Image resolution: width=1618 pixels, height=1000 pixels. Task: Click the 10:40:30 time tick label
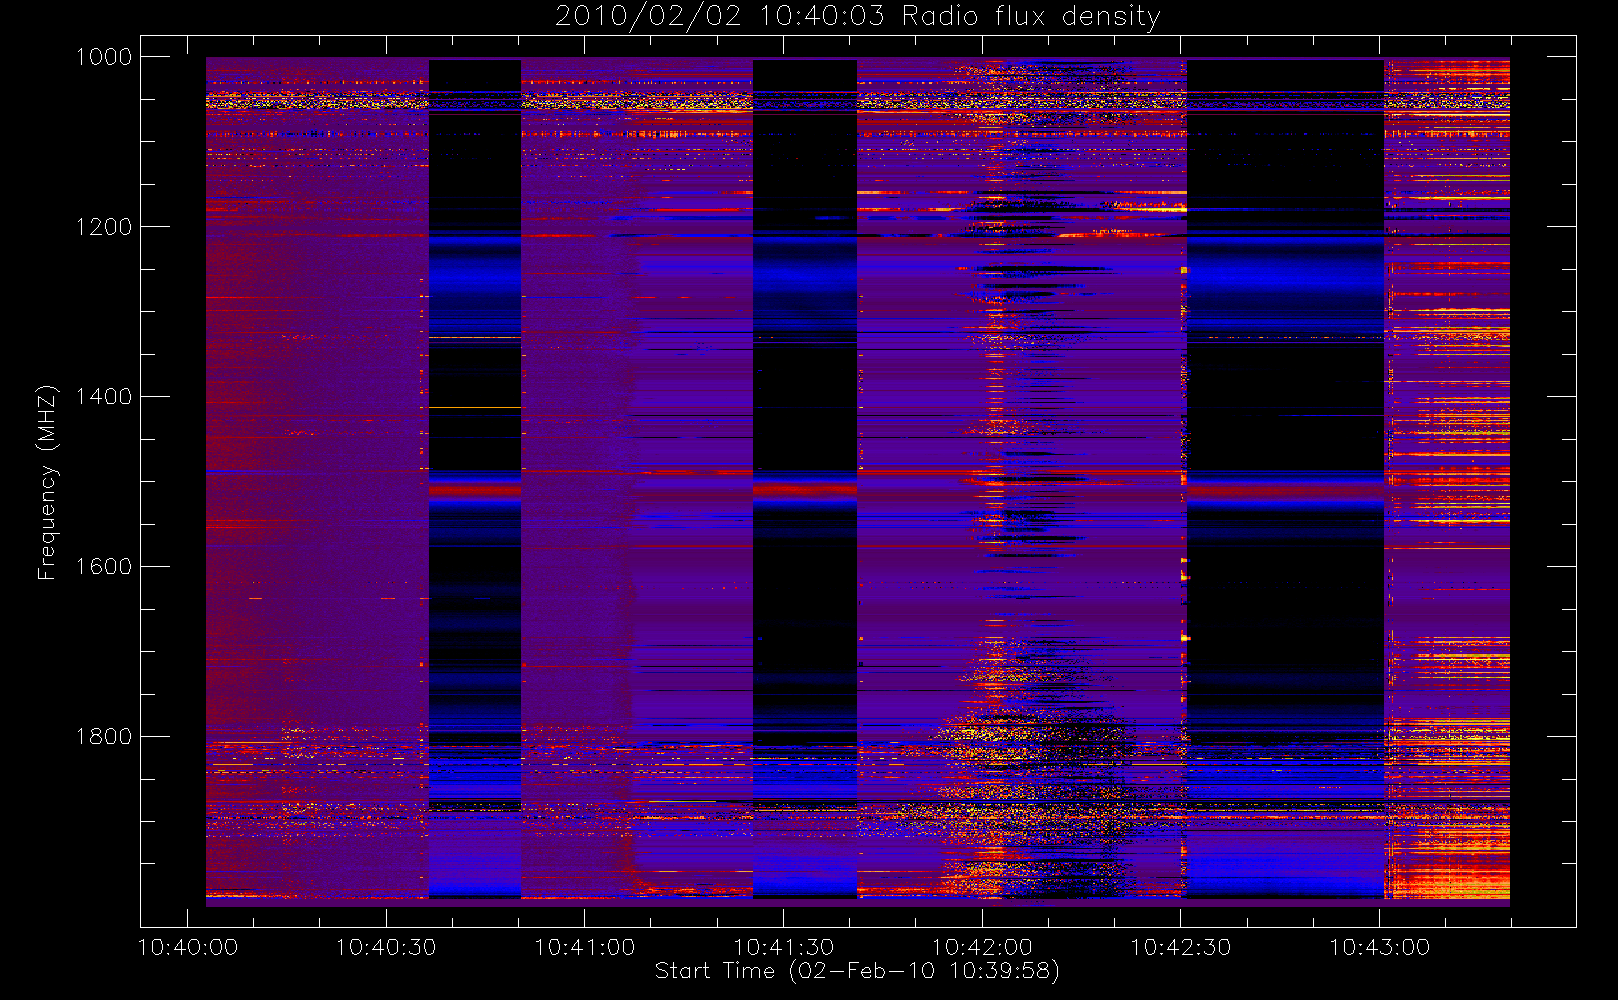(x=386, y=947)
